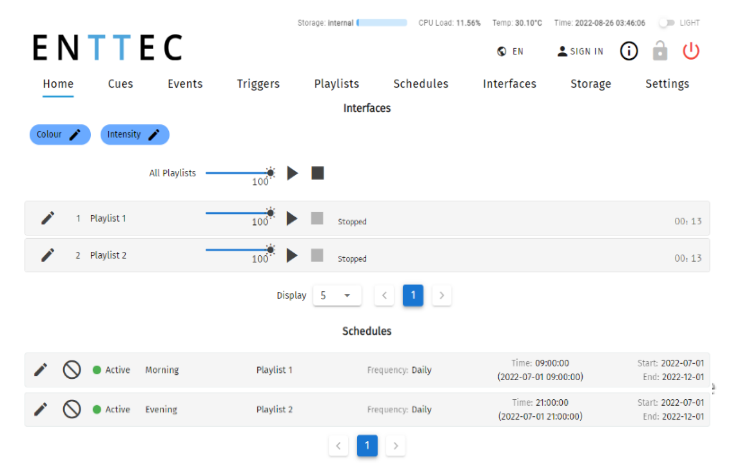Open the Settings tab

[667, 84]
